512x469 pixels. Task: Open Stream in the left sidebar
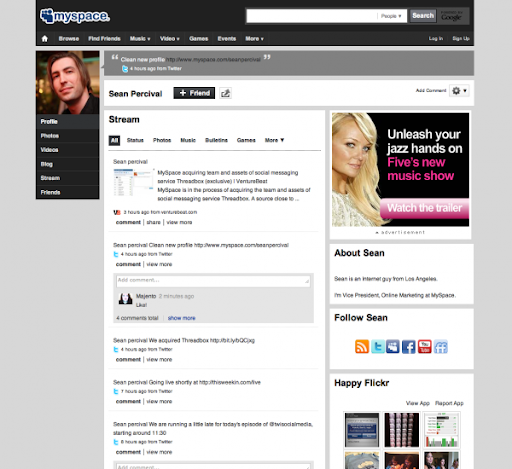tap(68, 178)
